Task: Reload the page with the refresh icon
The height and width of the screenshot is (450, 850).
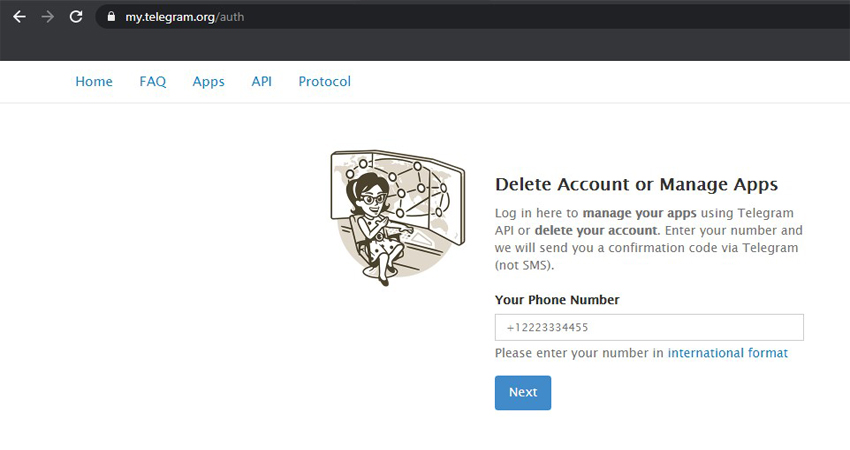Action: click(x=76, y=17)
